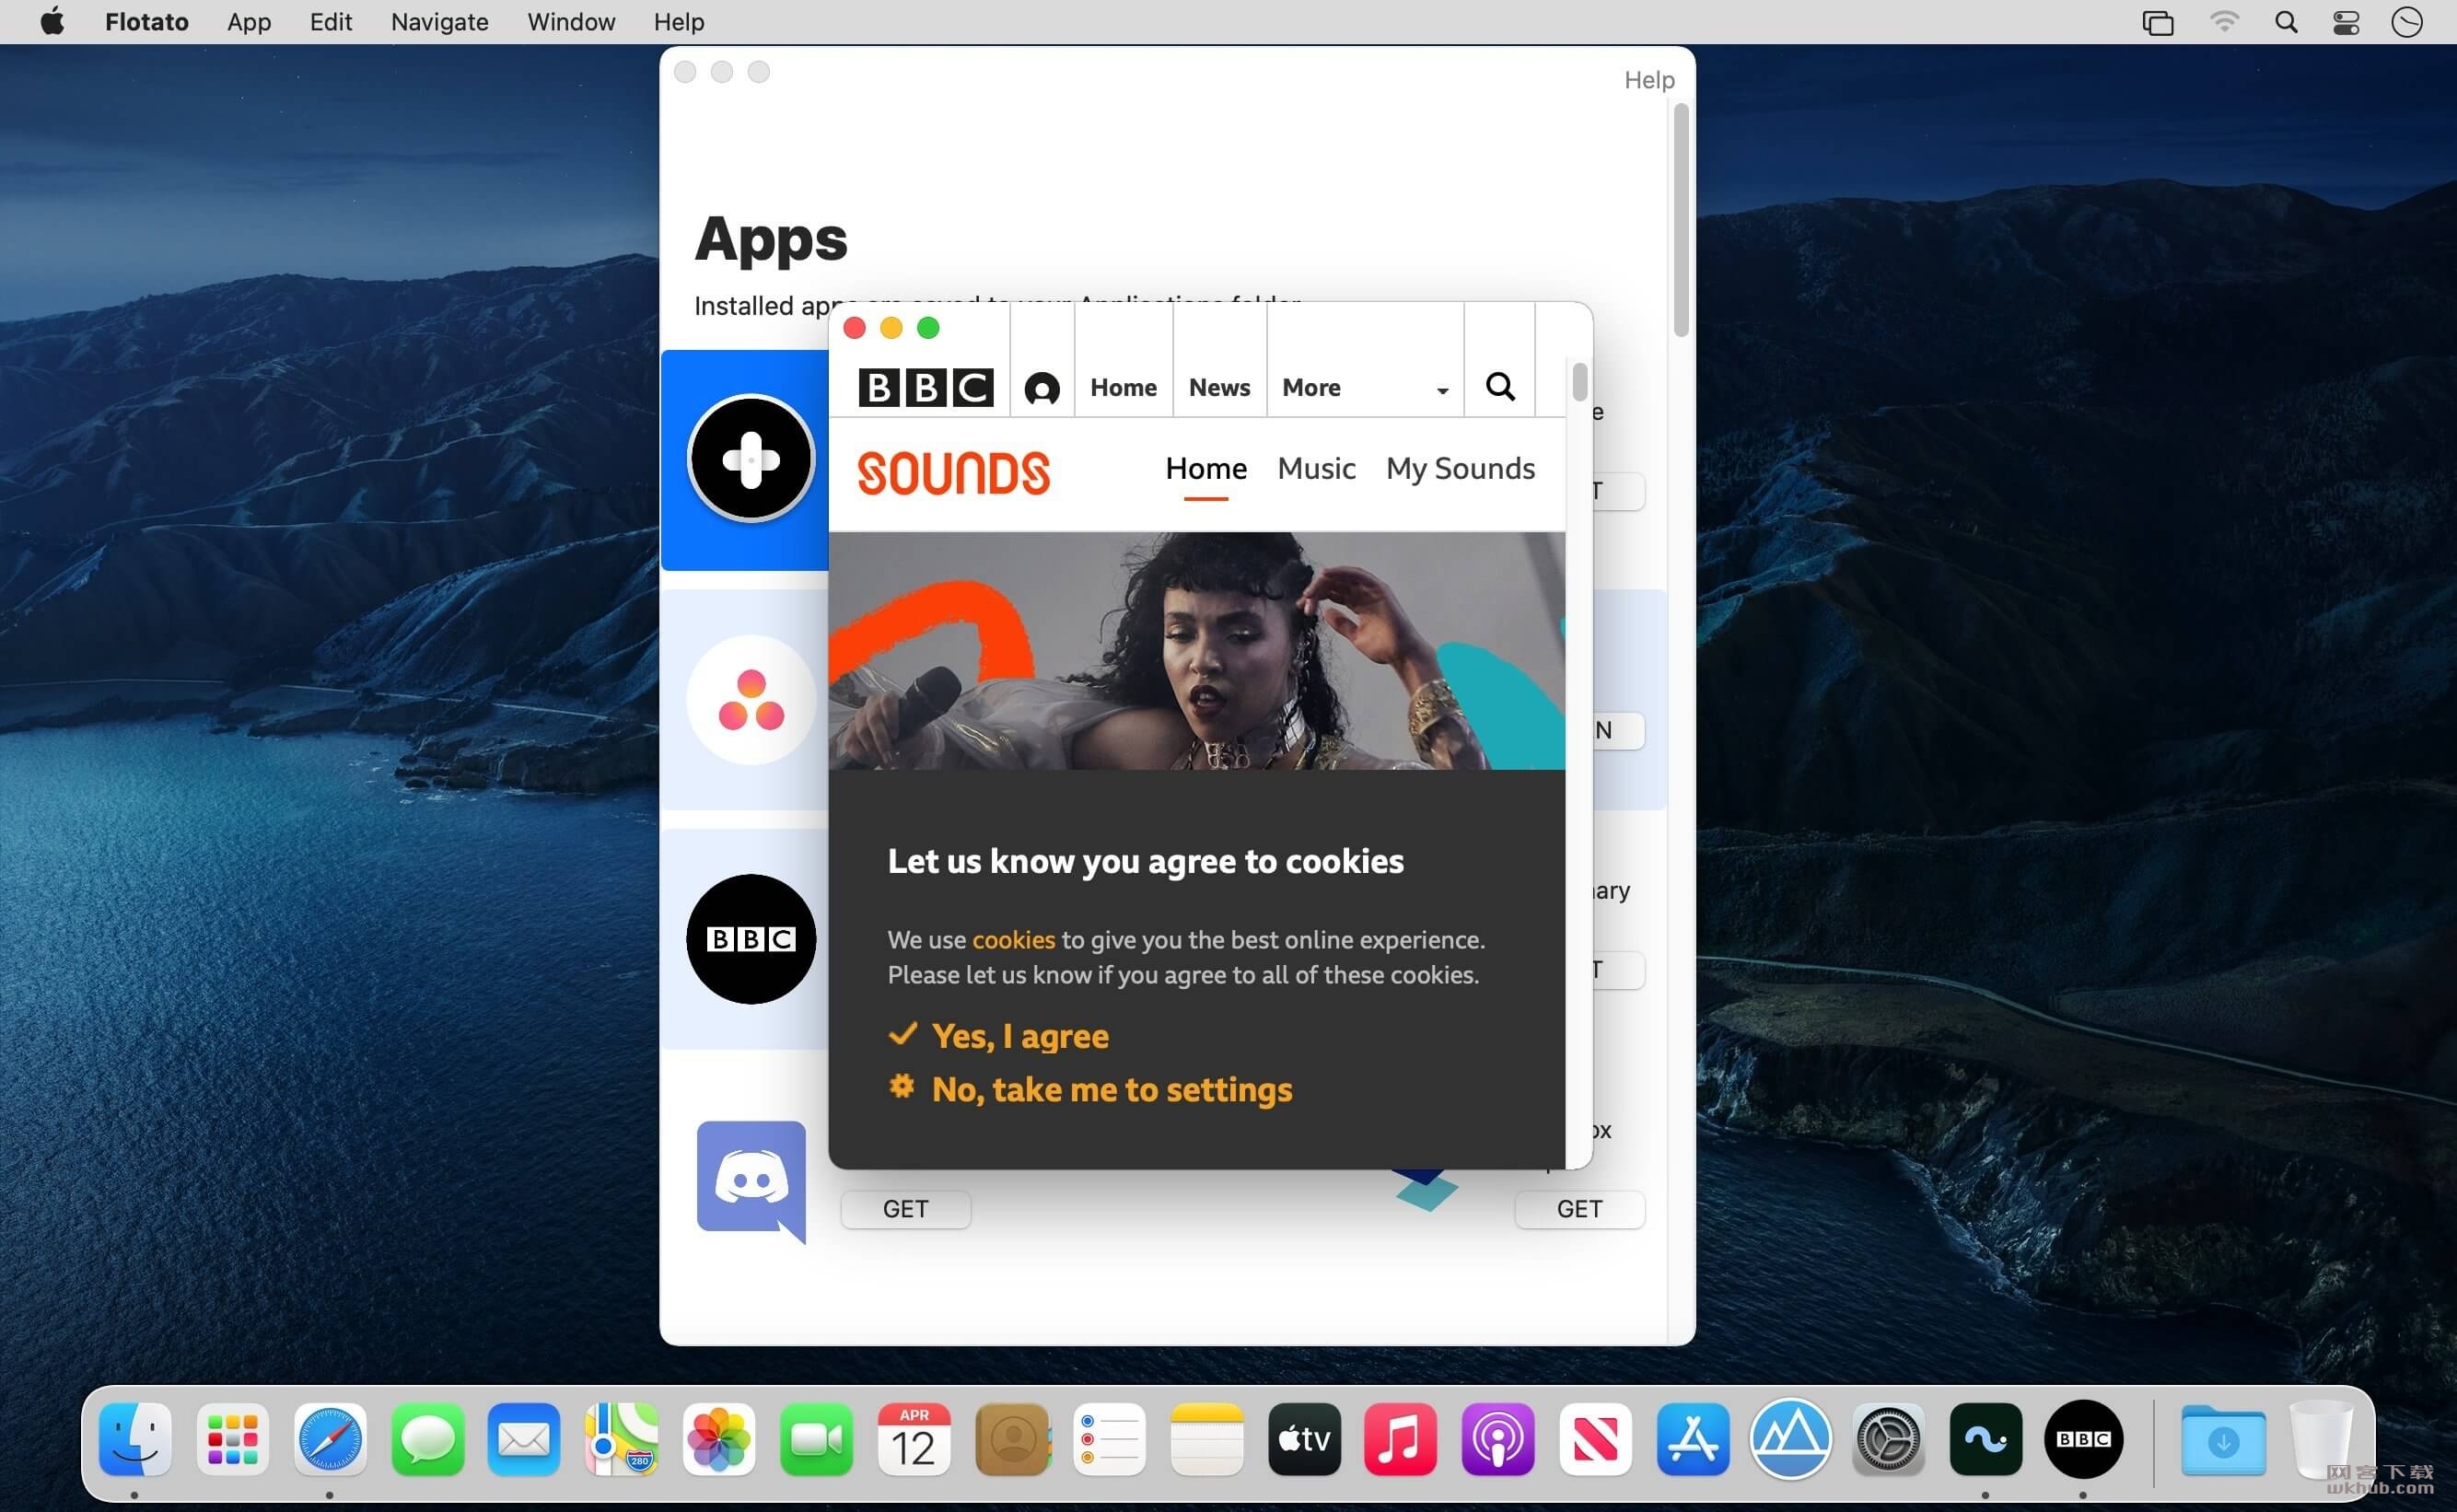The image size is (2457, 1512).
Task: Select the Asana app icon in Flotato
Action: pos(751,700)
